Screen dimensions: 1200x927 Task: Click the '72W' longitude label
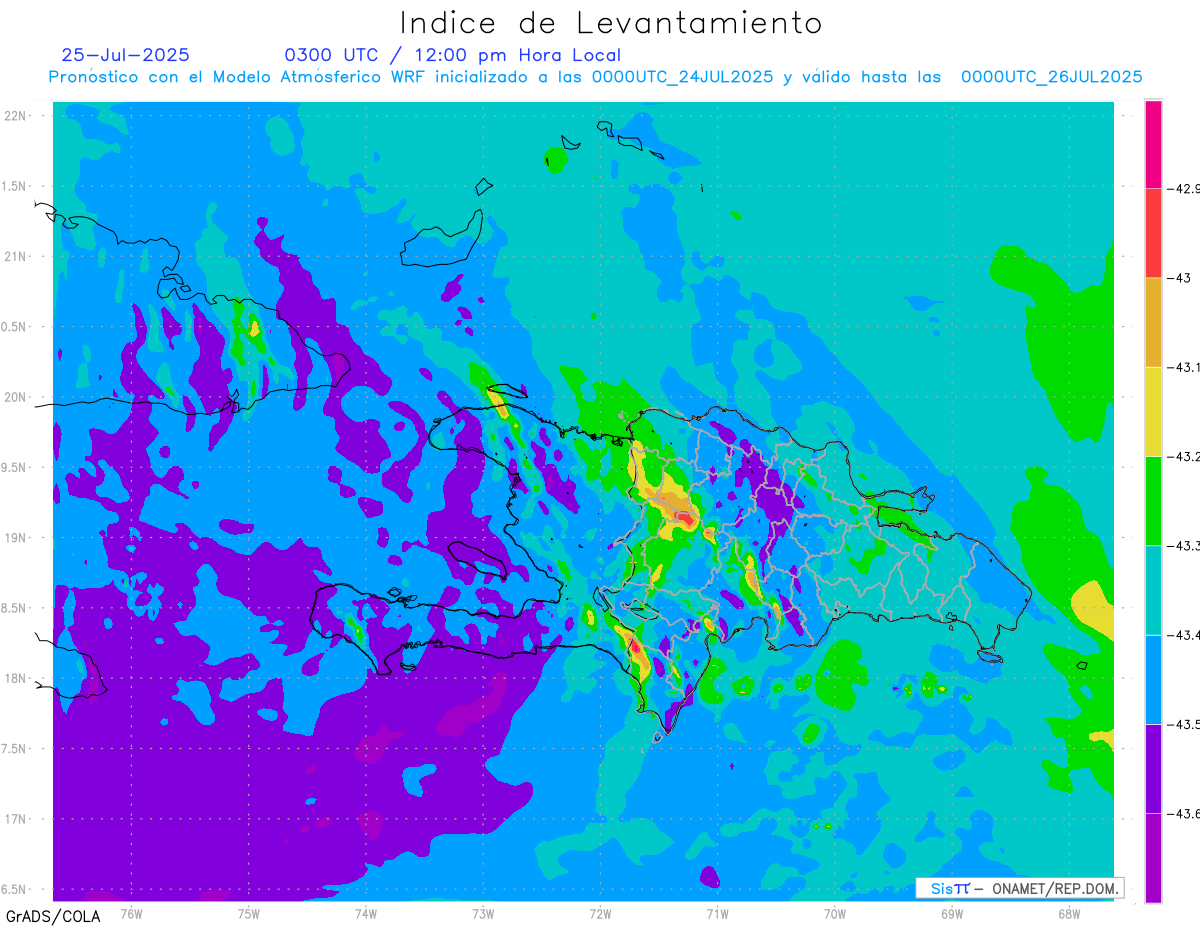(600, 914)
